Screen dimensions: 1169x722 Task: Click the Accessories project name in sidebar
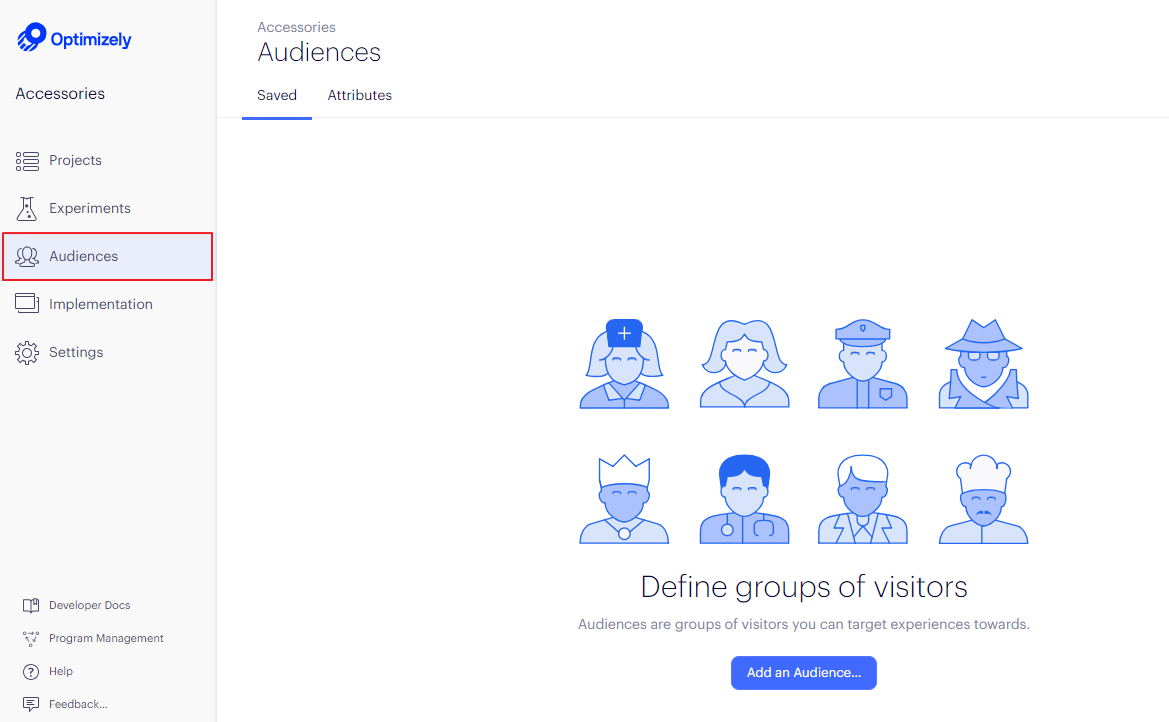[x=60, y=94]
